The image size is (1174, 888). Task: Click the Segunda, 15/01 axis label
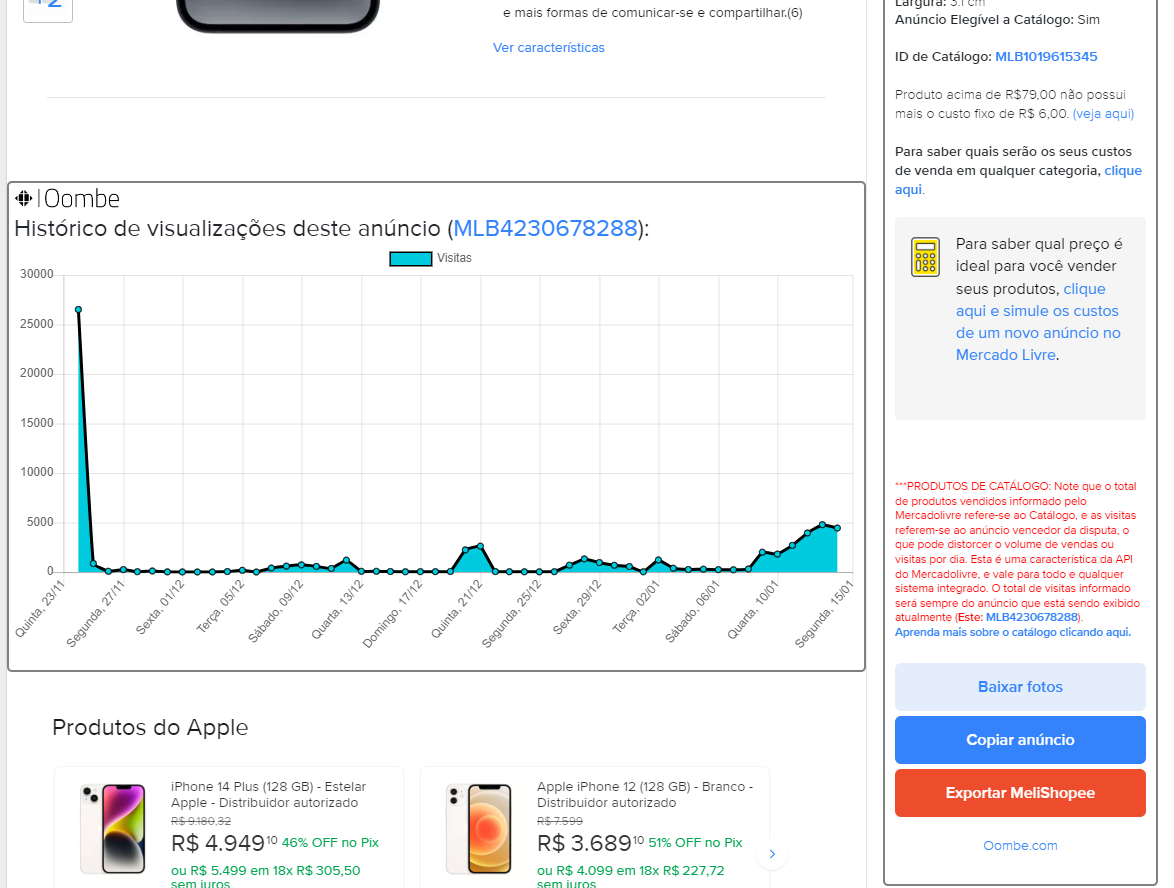(823, 613)
